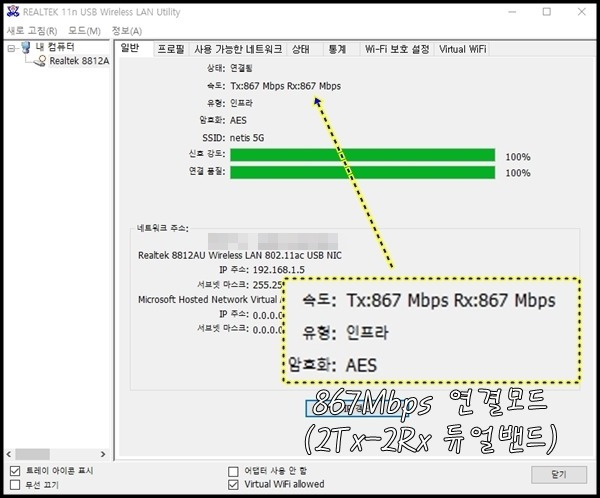
Task: Minimize the Realtek utility window
Action: pos(512,12)
